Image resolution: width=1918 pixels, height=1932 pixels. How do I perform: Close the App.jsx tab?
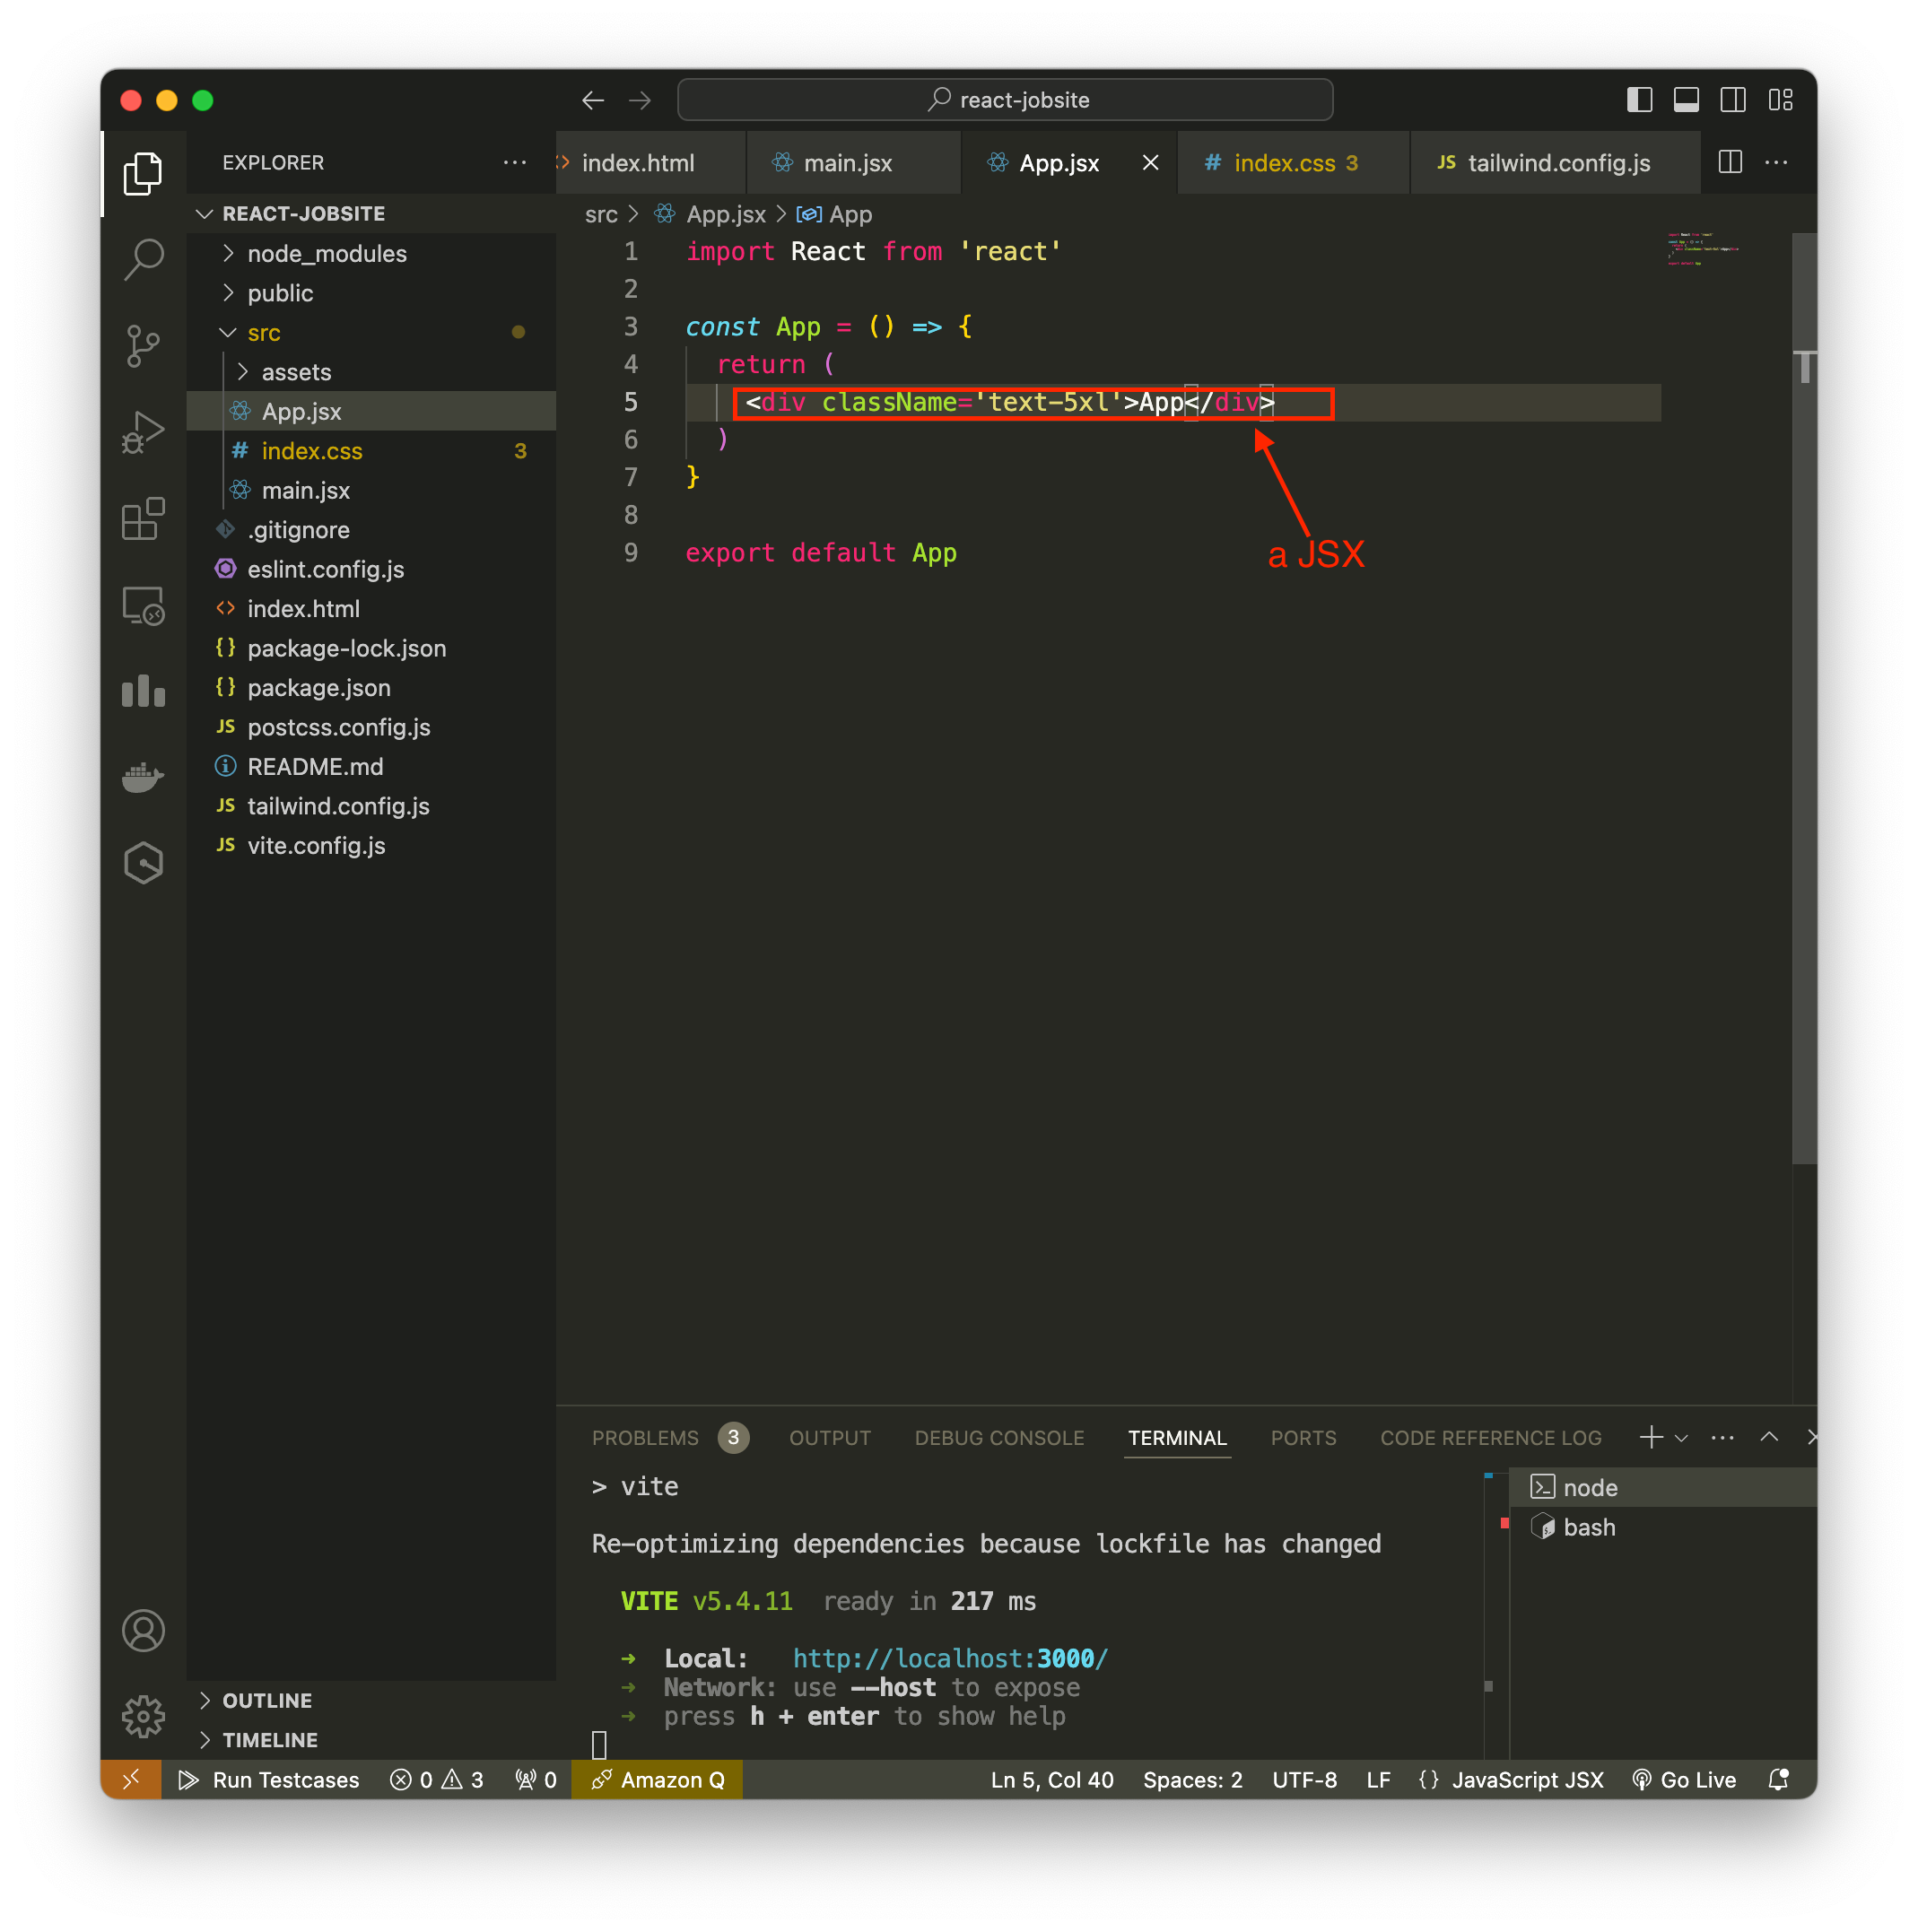pos(1151,162)
